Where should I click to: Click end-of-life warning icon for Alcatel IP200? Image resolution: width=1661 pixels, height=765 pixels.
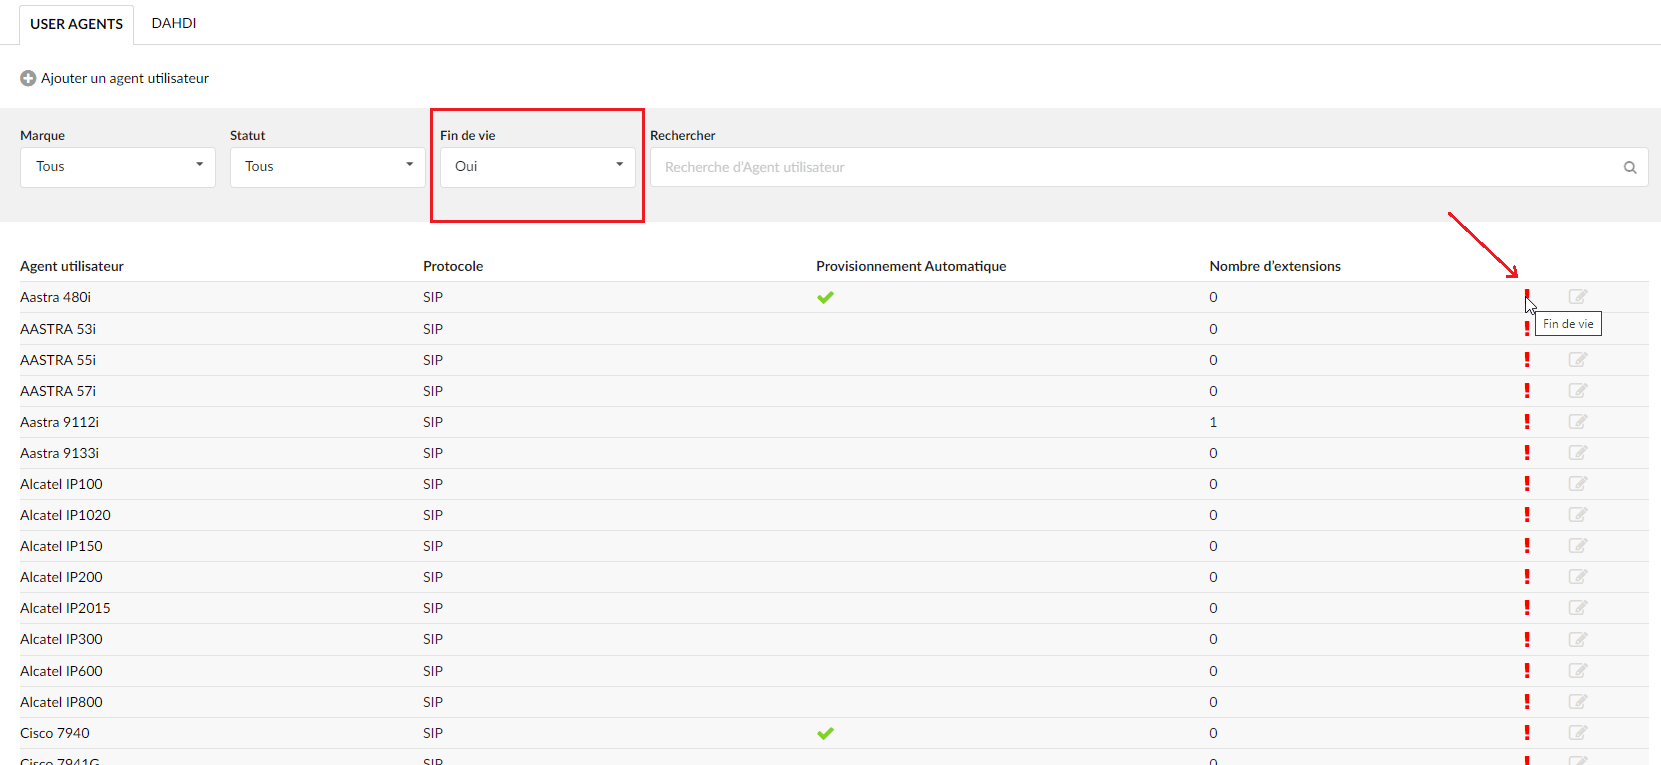pyautogui.click(x=1527, y=576)
